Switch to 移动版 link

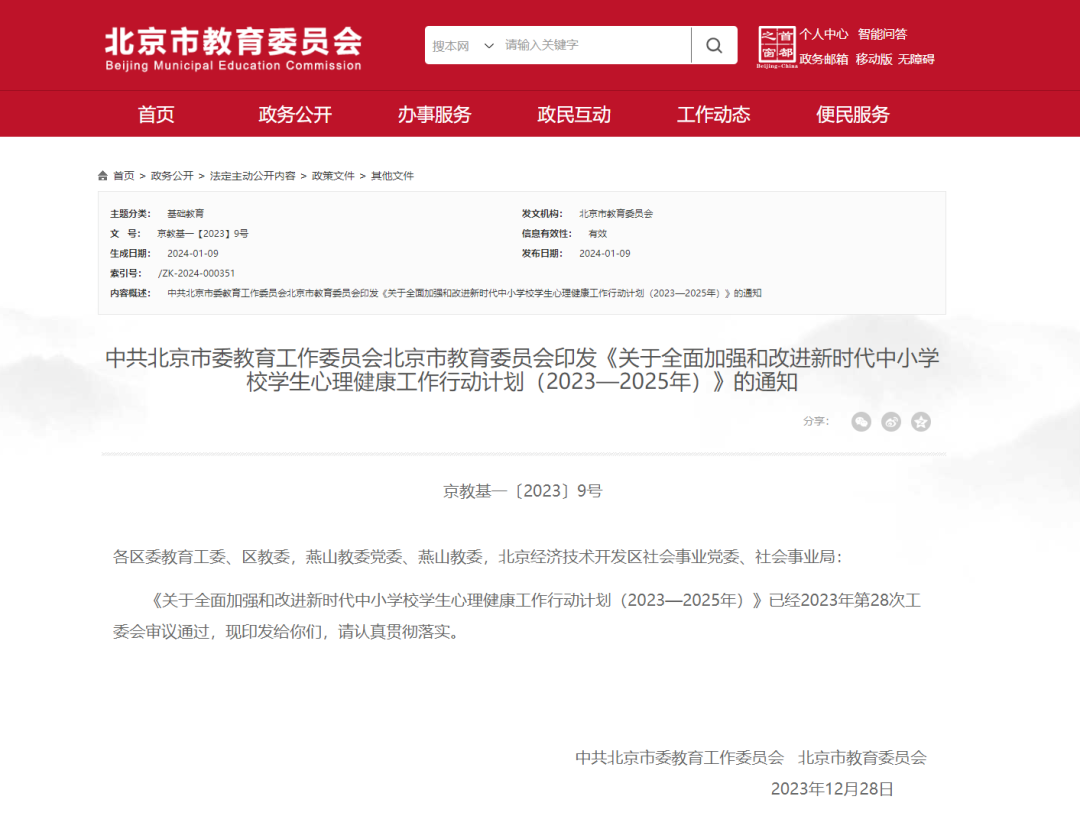(x=874, y=59)
